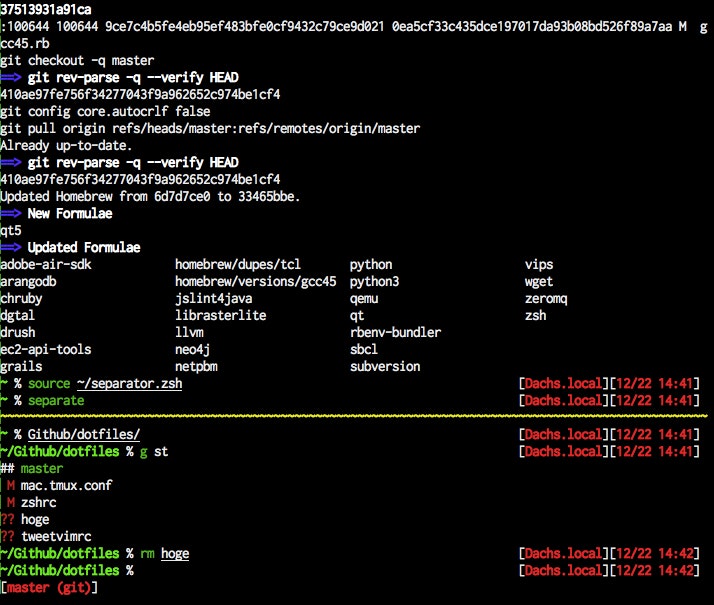This screenshot has width=714, height=605.
Task: Click the Dachs.local host on 'separate' line
Action: 563,401
